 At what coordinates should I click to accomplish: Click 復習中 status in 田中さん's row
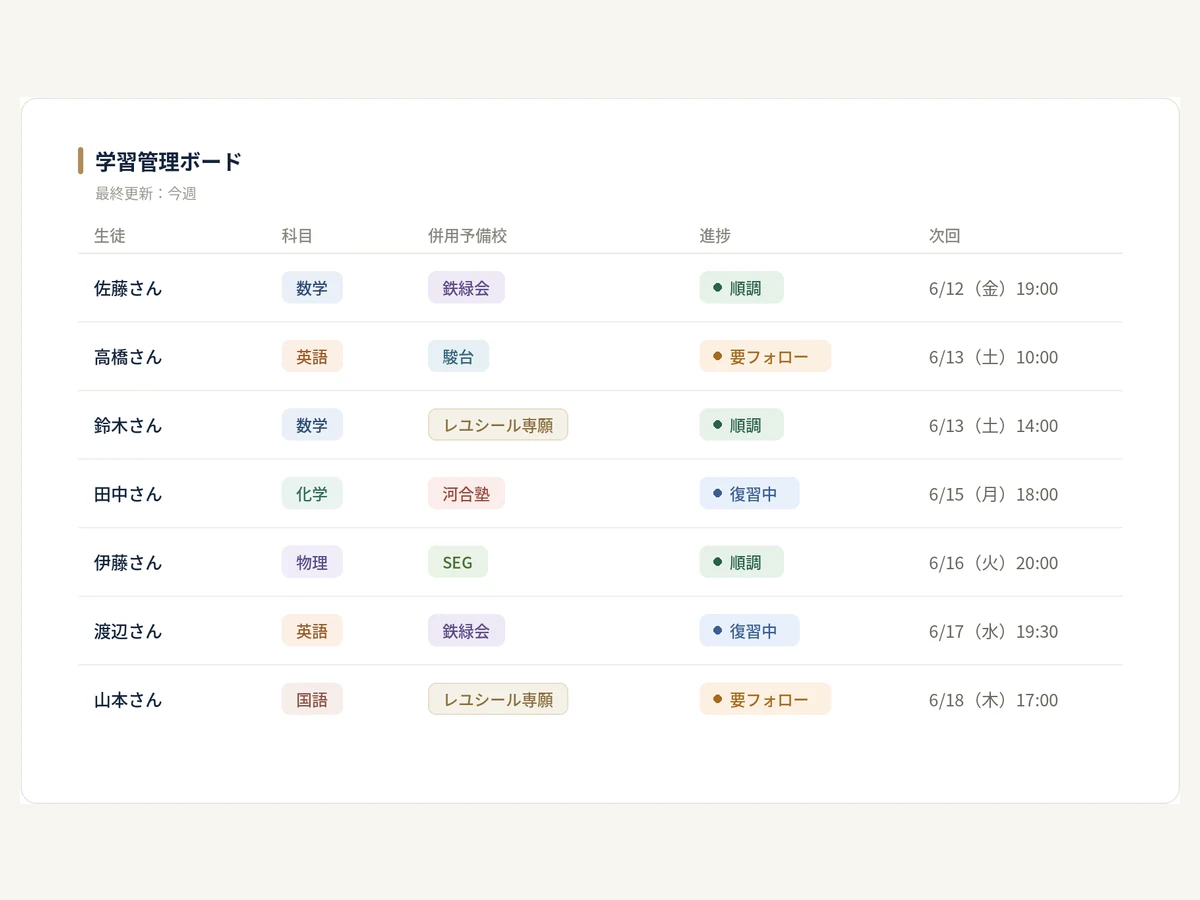click(x=749, y=494)
